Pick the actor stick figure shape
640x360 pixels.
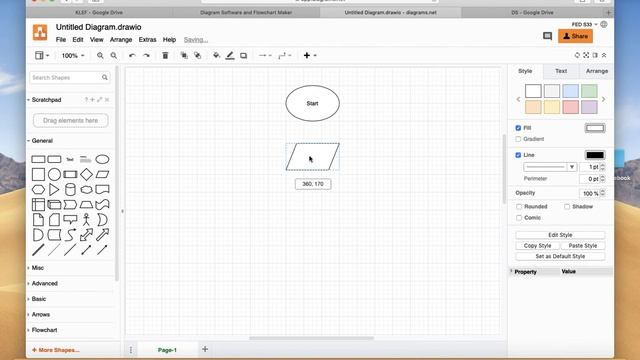pyautogui.click(x=86, y=220)
